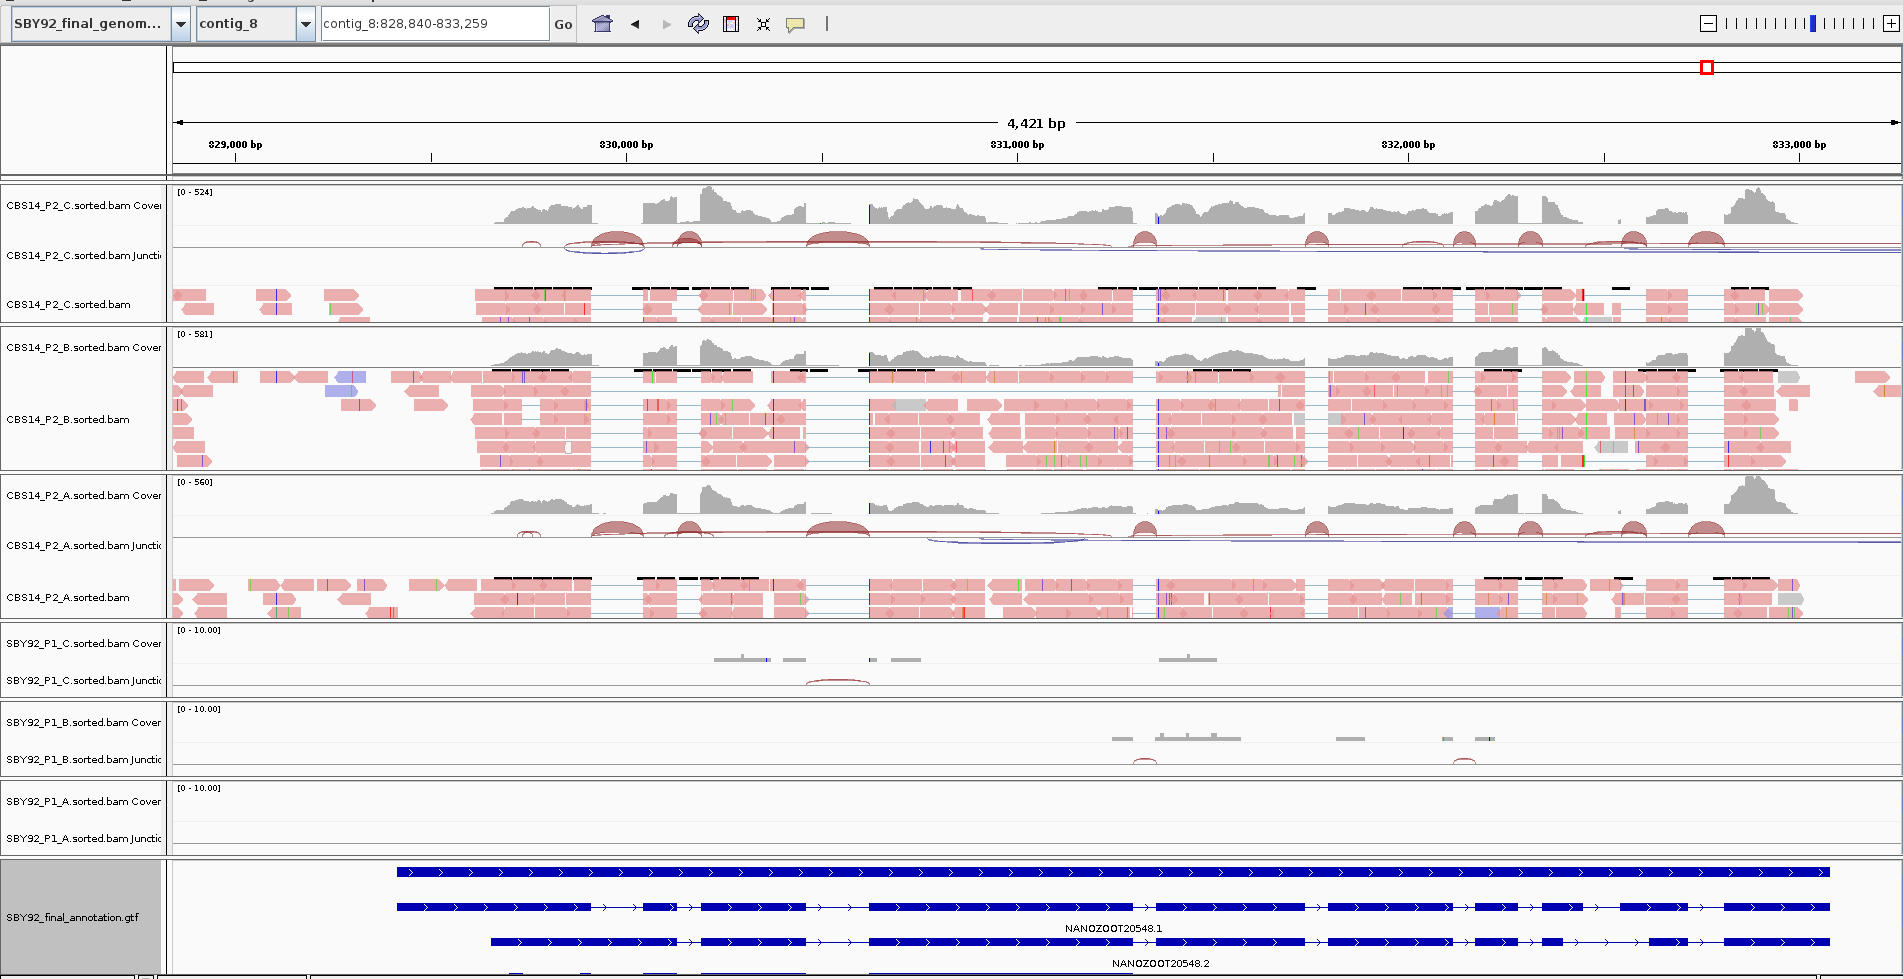Click the red box on the chromosome ideogram
Image resolution: width=1903 pixels, height=979 pixels.
point(1707,67)
